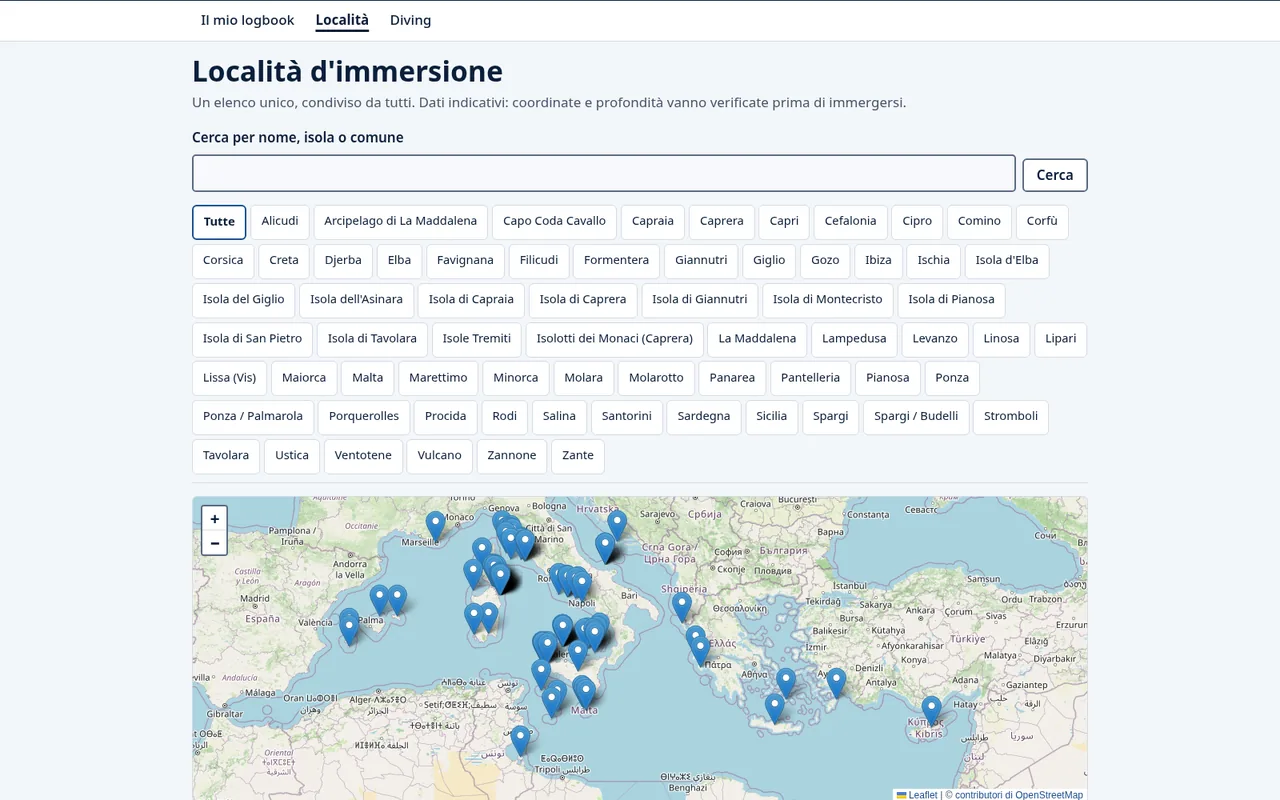Filter locations by Alicudi

[280, 222]
